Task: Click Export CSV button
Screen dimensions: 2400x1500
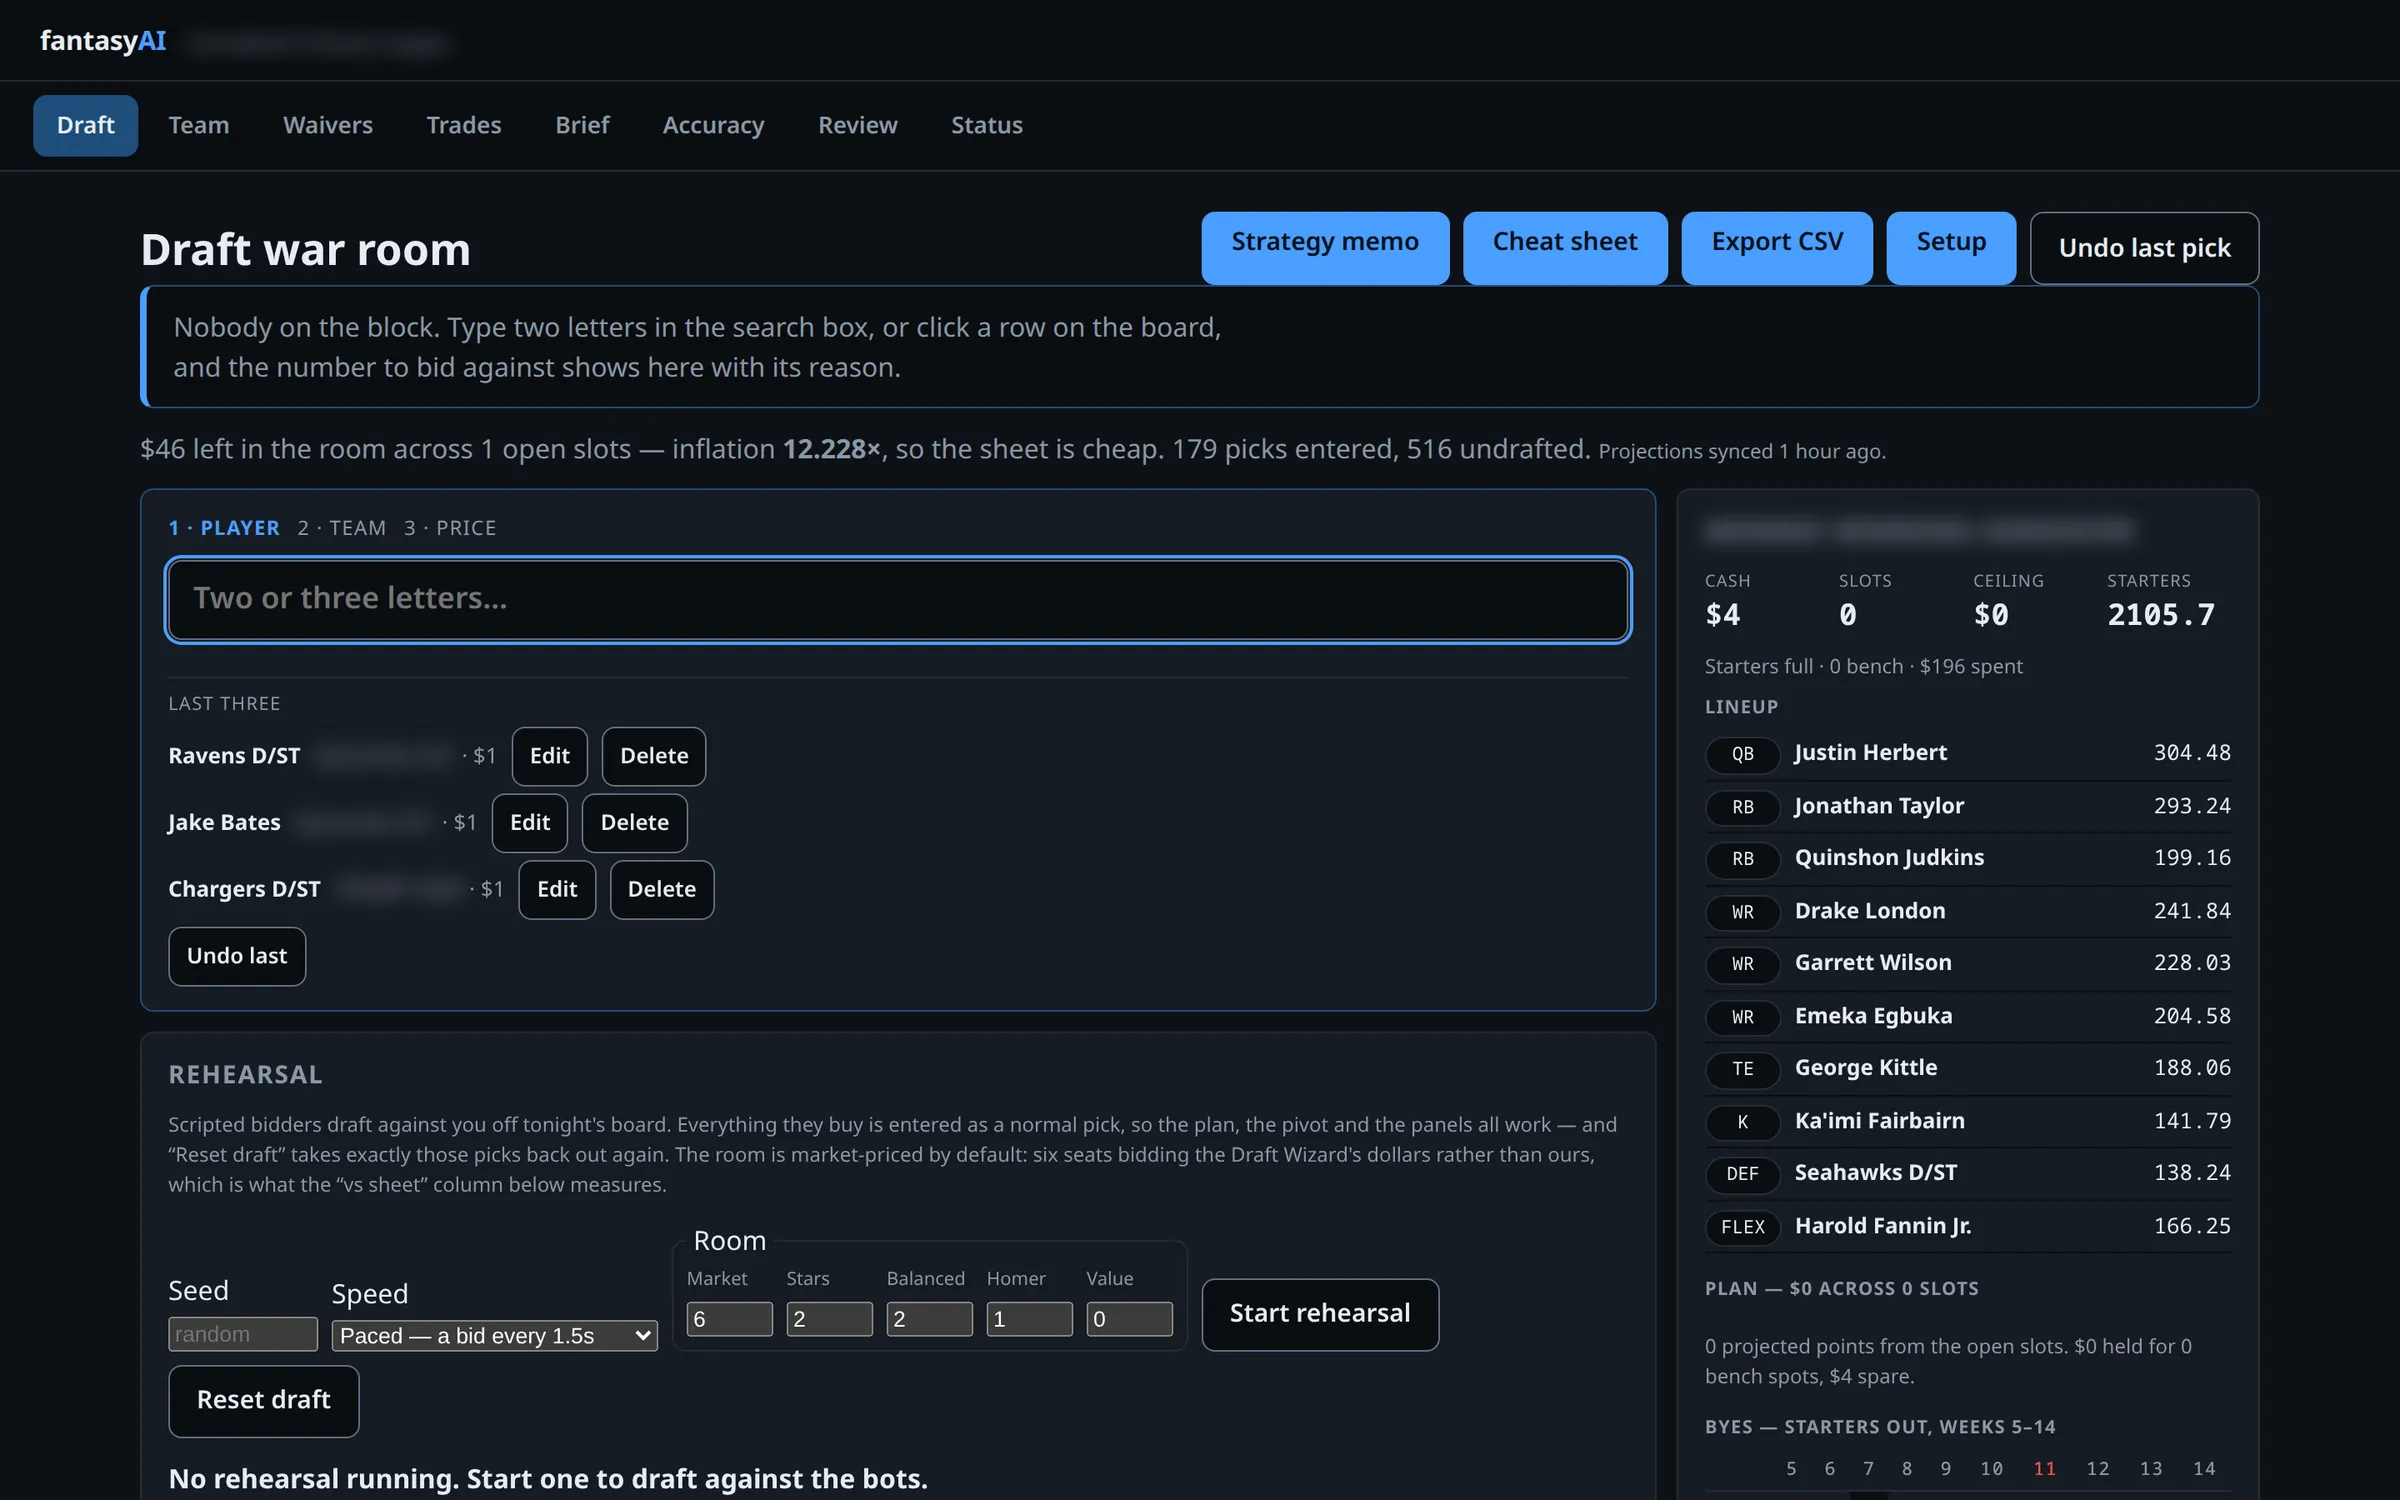Action: pos(1777,247)
